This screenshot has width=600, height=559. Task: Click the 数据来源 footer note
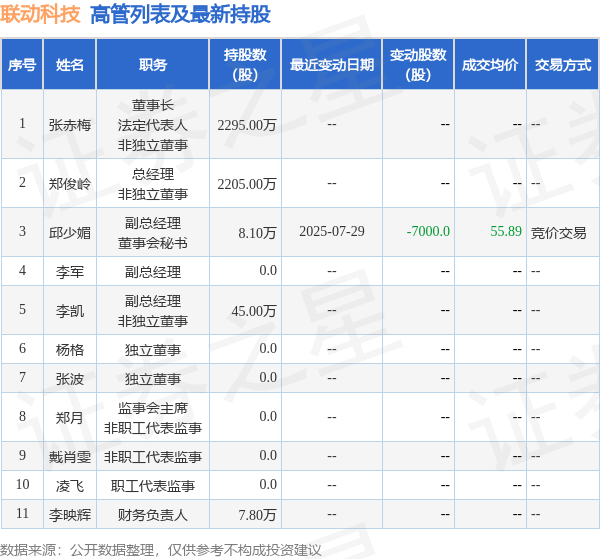(x=161, y=550)
